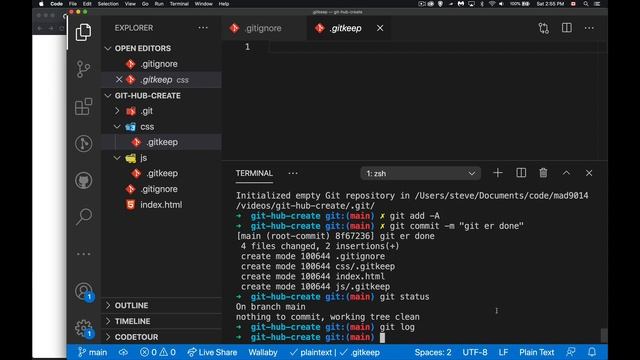Switch to the .gitignore editor tab

coord(264,28)
